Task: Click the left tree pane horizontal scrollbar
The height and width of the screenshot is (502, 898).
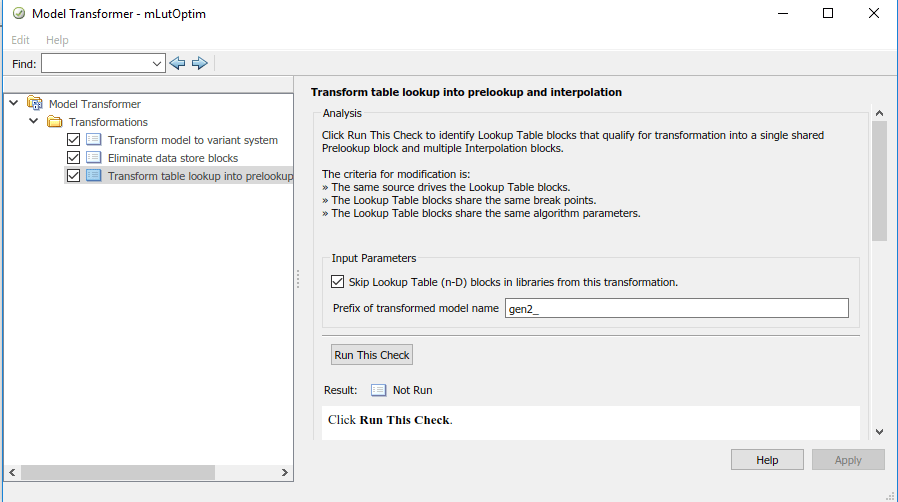Action: pos(145,472)
